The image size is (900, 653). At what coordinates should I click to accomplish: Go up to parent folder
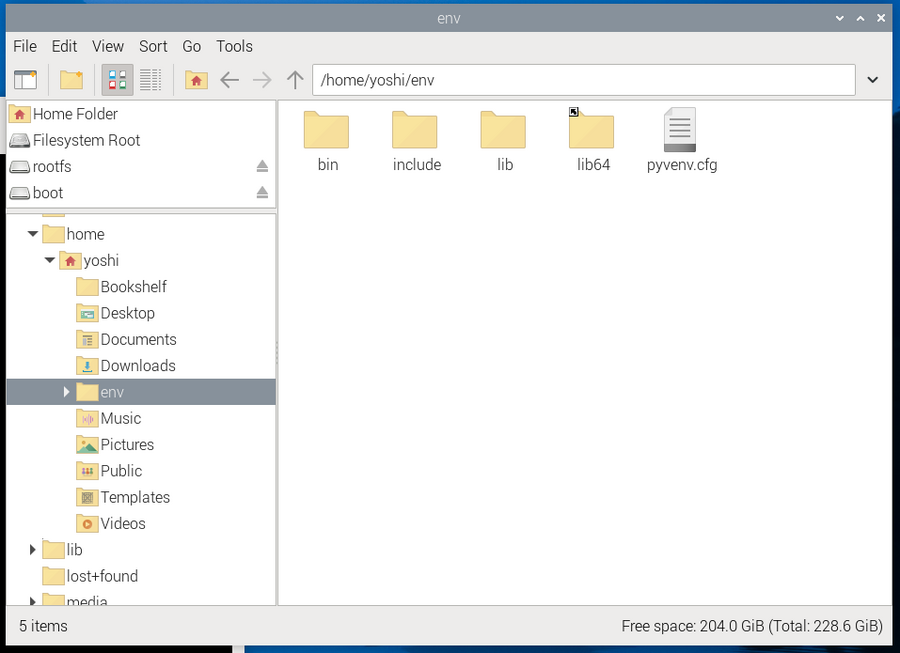[294, 80]
